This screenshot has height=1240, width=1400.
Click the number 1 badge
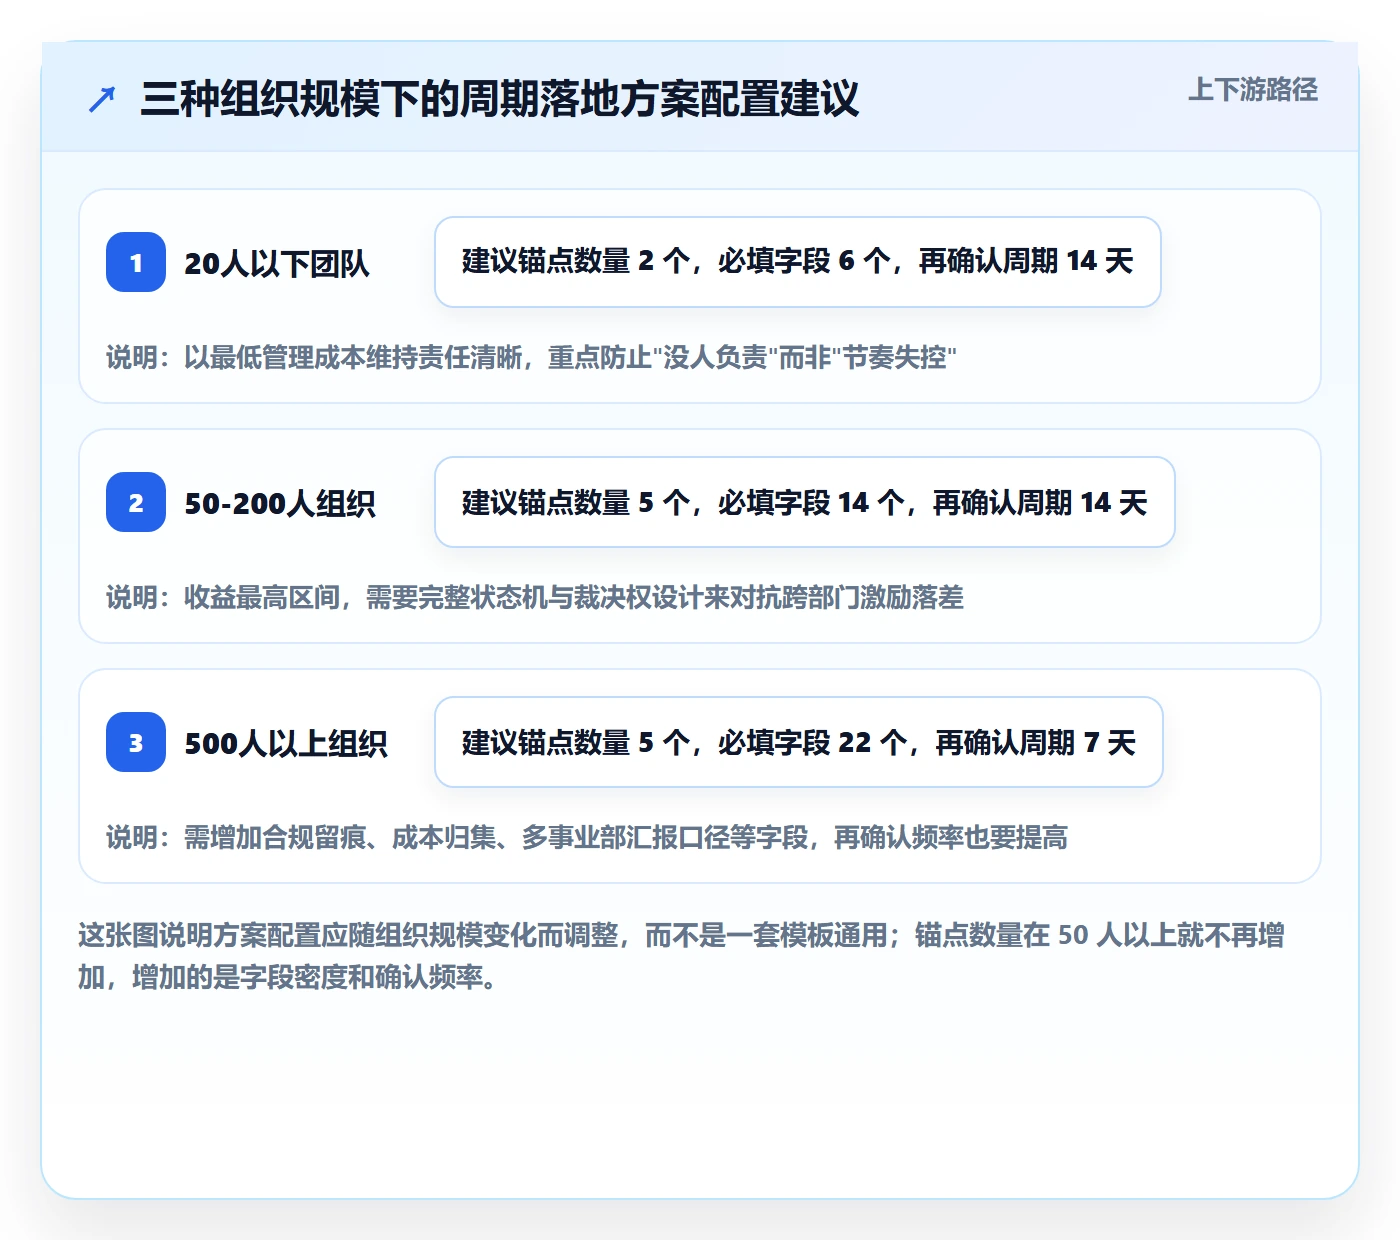pyautogui.click(x=136, y=262)
